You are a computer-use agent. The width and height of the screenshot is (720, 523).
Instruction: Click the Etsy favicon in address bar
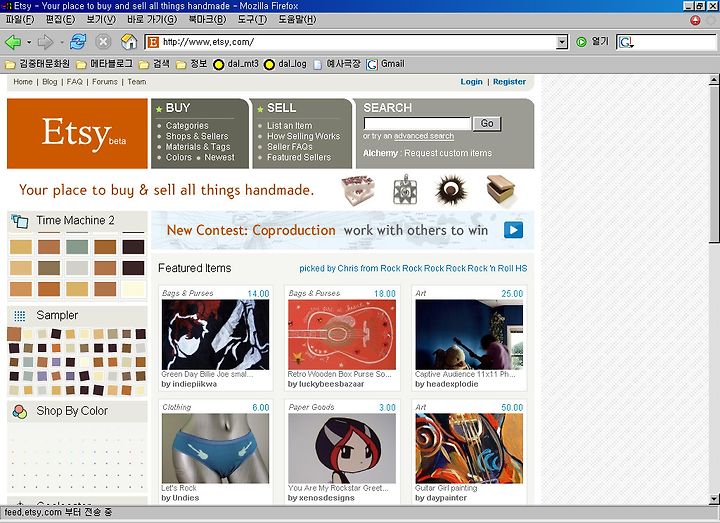click(x=153, y=42)
